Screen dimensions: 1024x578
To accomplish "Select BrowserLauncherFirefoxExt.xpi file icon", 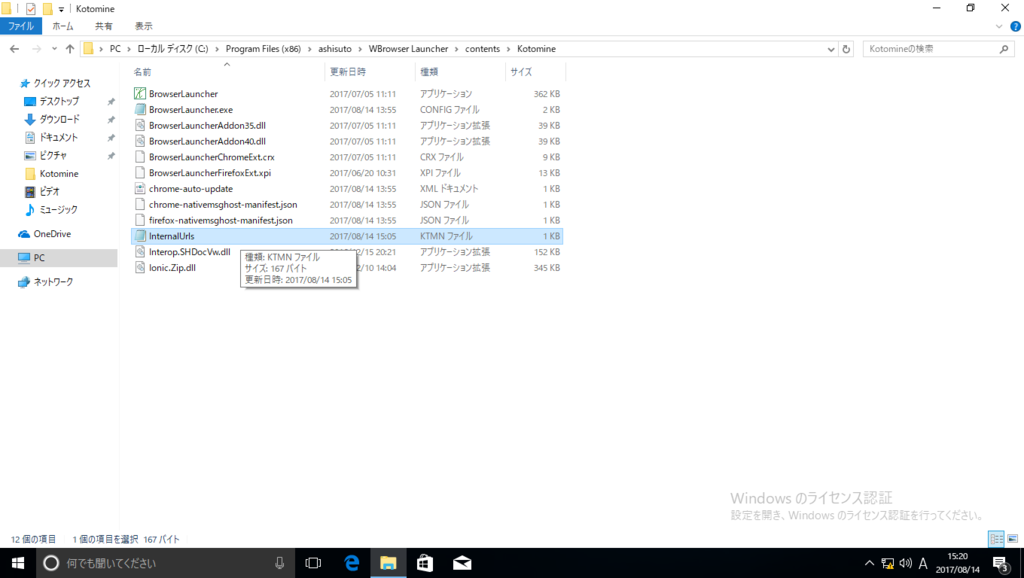I will click(x=140, y=173).
